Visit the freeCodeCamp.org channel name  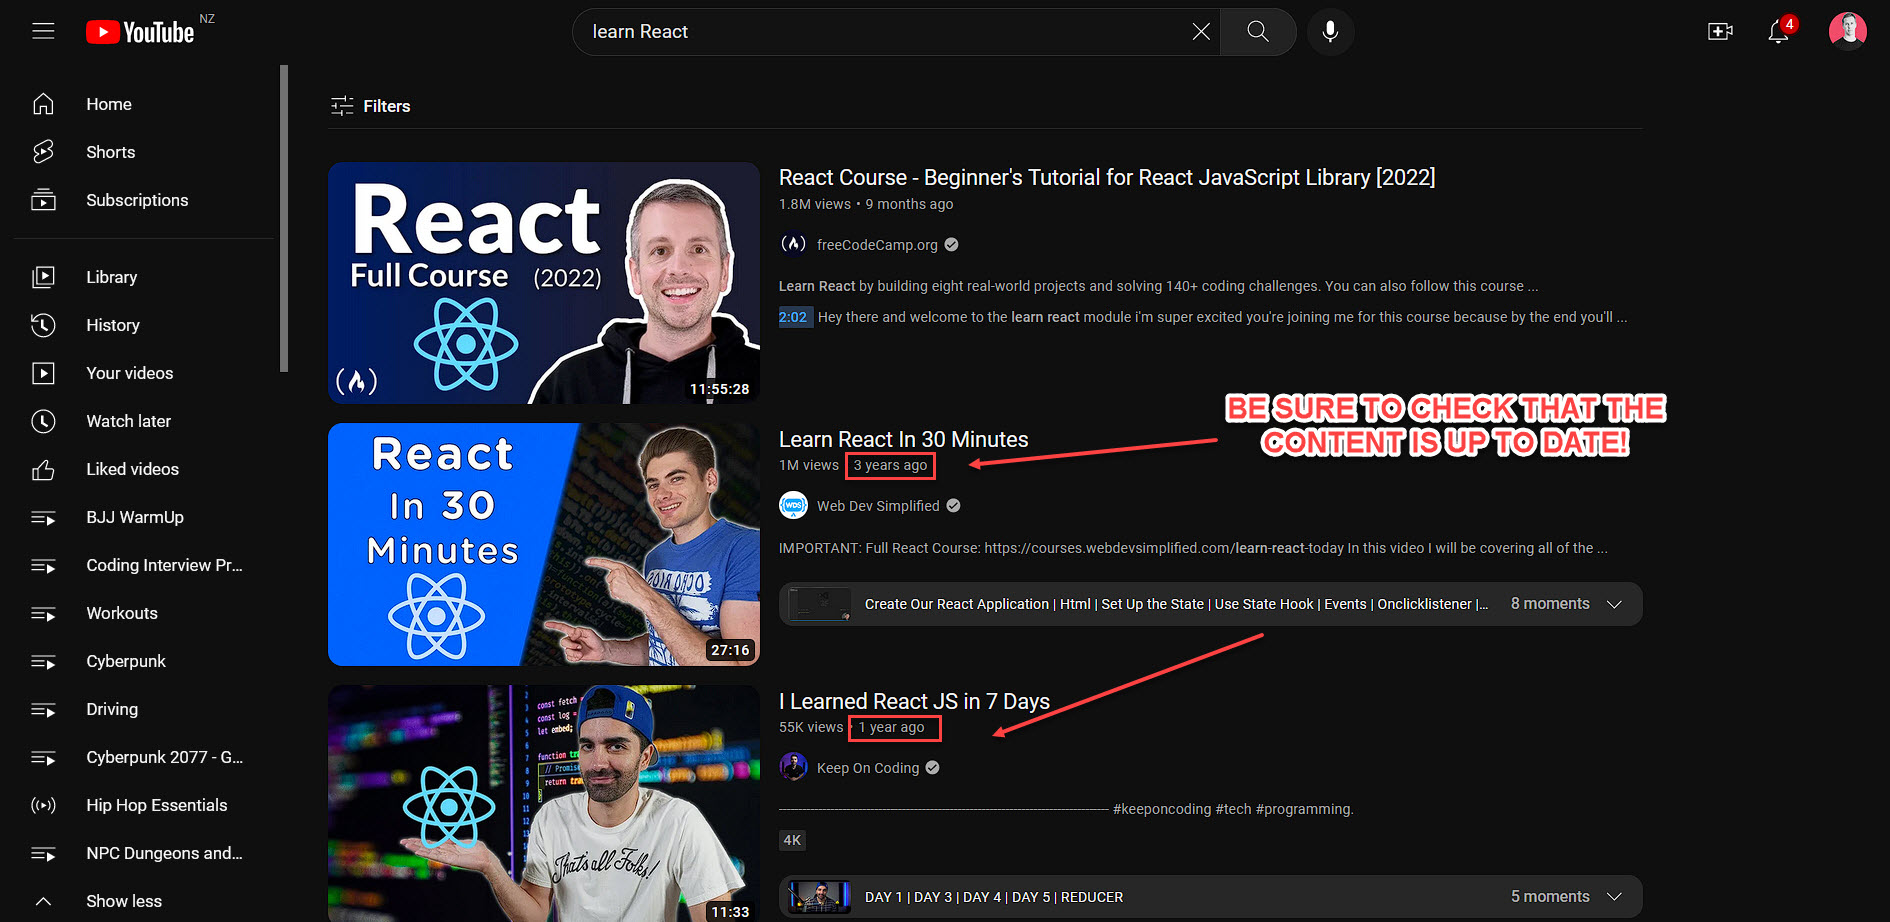coord(877,245)
